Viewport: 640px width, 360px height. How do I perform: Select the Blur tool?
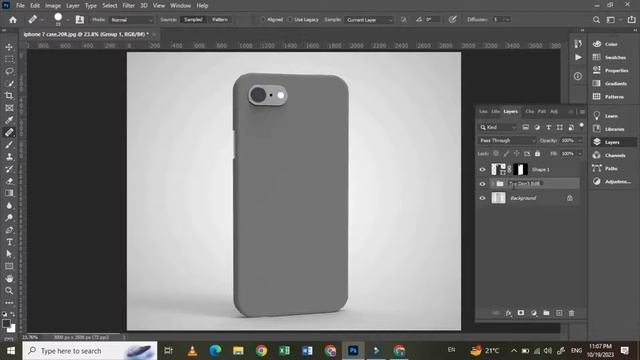point(9,205)
